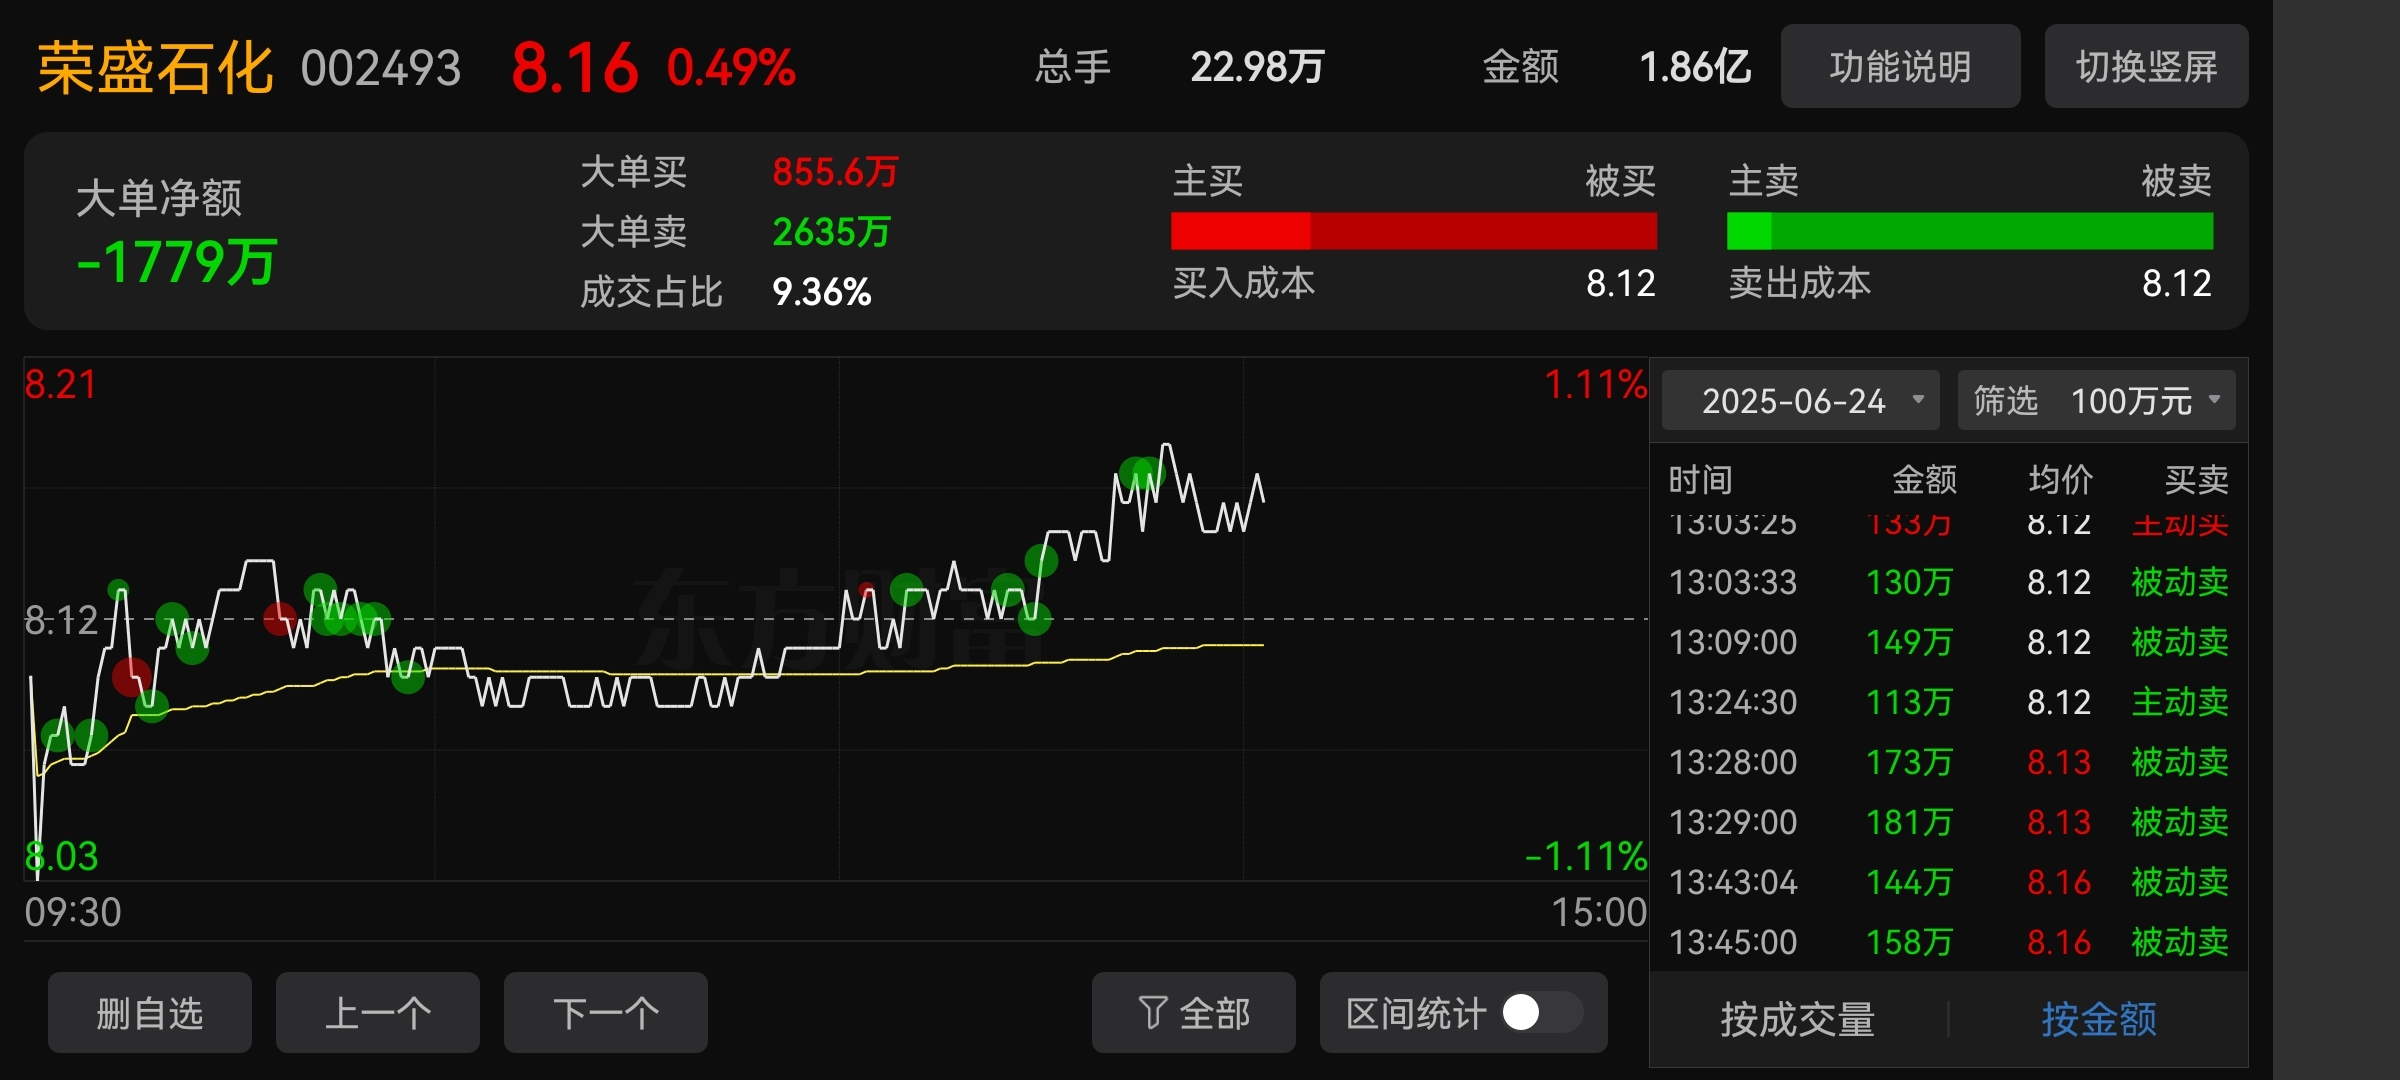Screen dimensions: 2400x1080
Task: Select the 13:09:00 trade row
Action: click(1948, 642)
